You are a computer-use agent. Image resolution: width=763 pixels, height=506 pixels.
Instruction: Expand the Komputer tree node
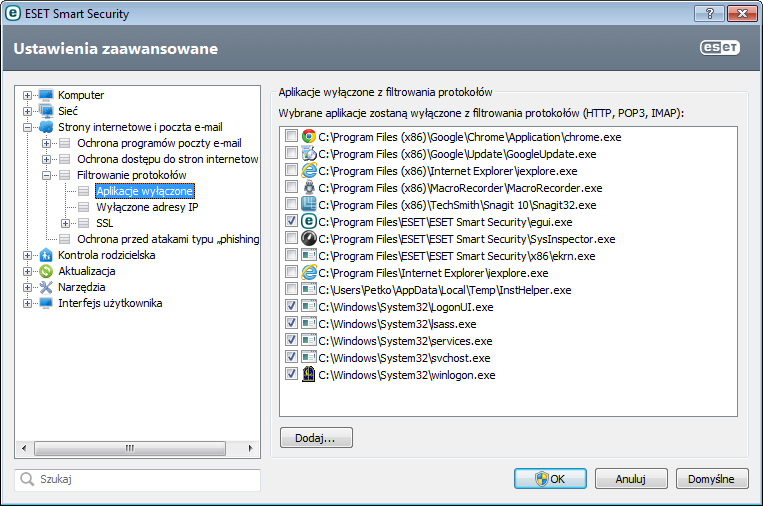tap(27, 95)
